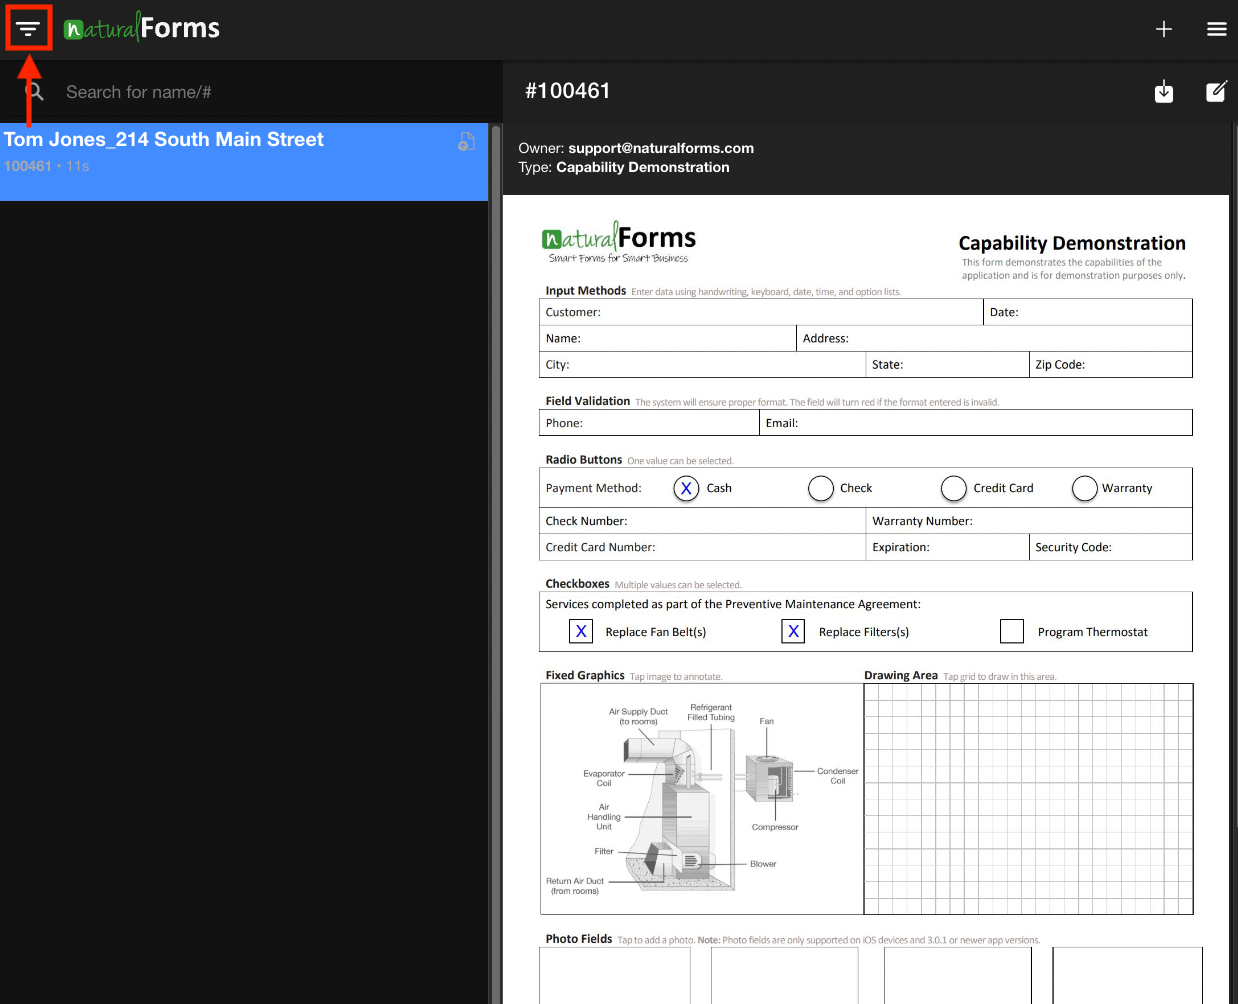Tap the Drawing Area grid

[x=1029, y=799]
